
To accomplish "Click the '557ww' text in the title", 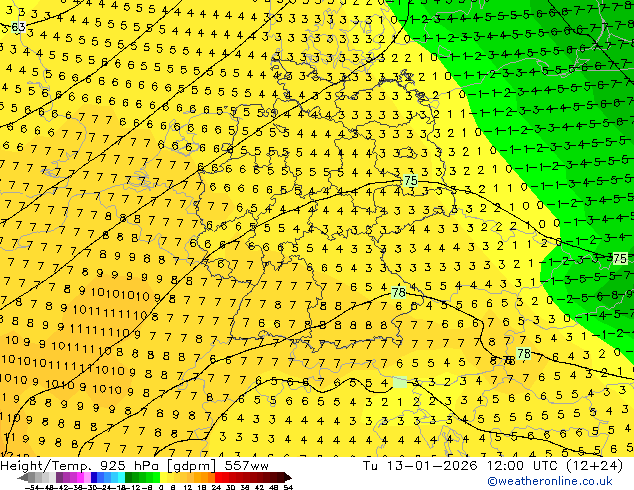I will (246, 466).
